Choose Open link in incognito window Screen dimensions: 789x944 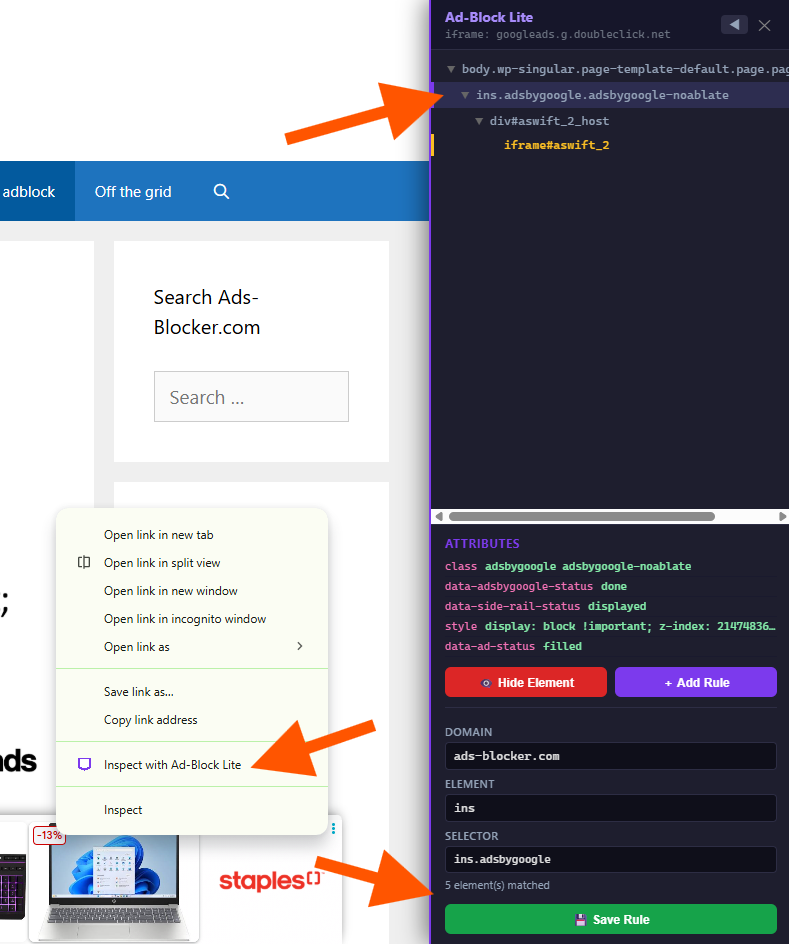coord(192,619)
